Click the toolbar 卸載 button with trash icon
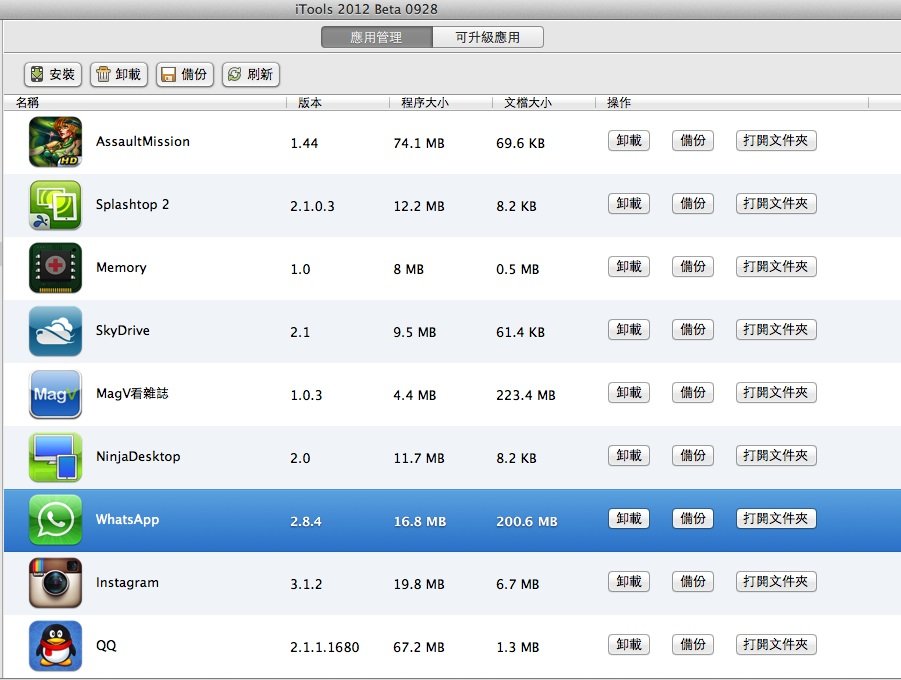Image resolution: width=901 pixels, height=680 pixels. (x=118, y=75)
